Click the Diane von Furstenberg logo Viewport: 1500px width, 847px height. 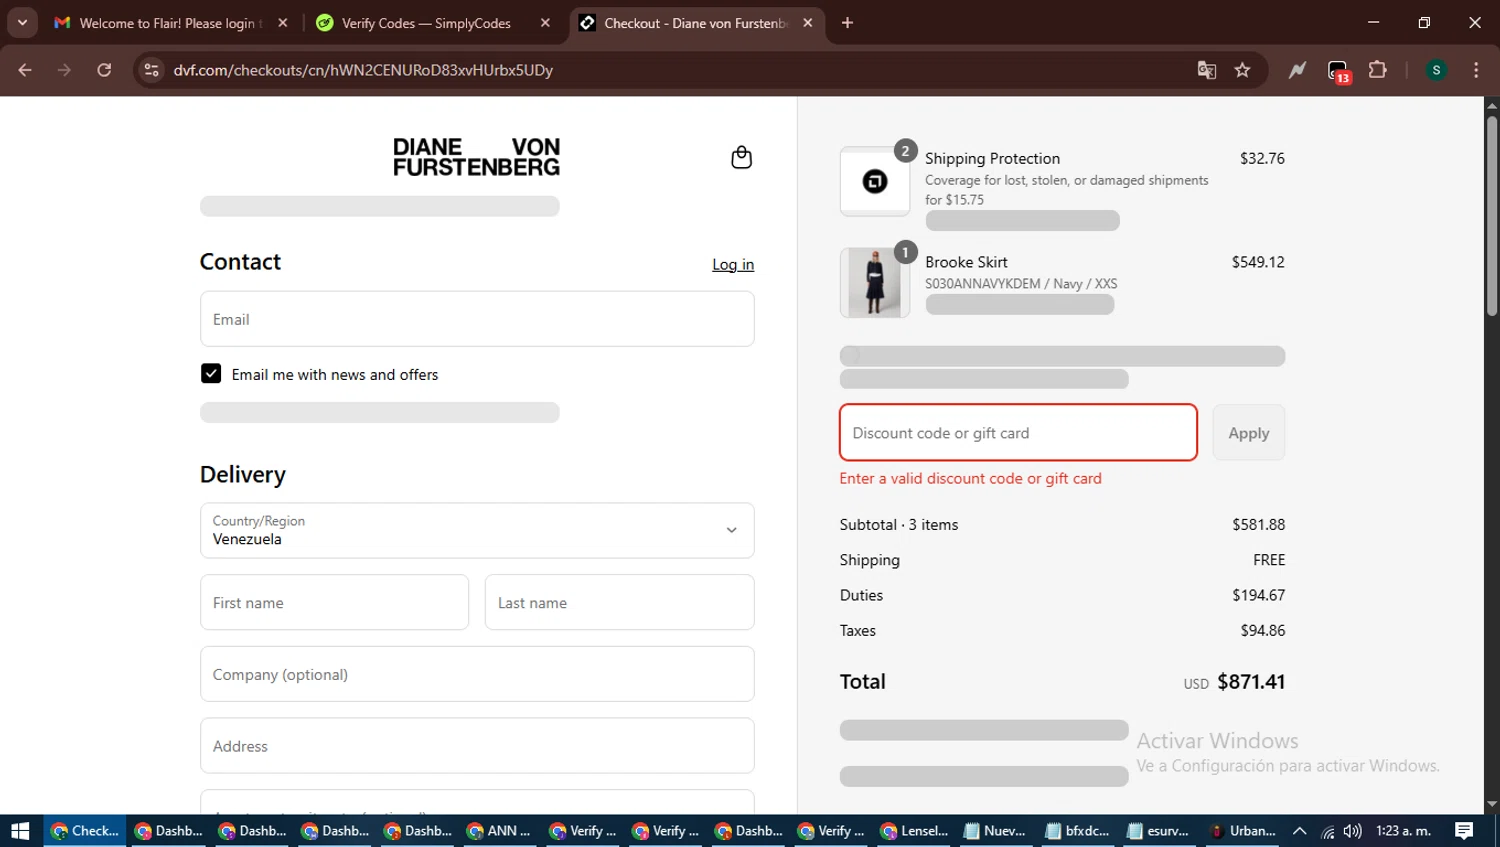(476, 157)
